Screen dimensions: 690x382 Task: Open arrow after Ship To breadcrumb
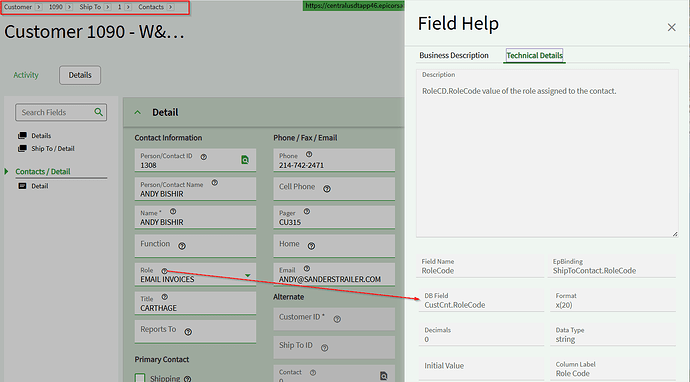pyautogui.click(x=107, y=7)
